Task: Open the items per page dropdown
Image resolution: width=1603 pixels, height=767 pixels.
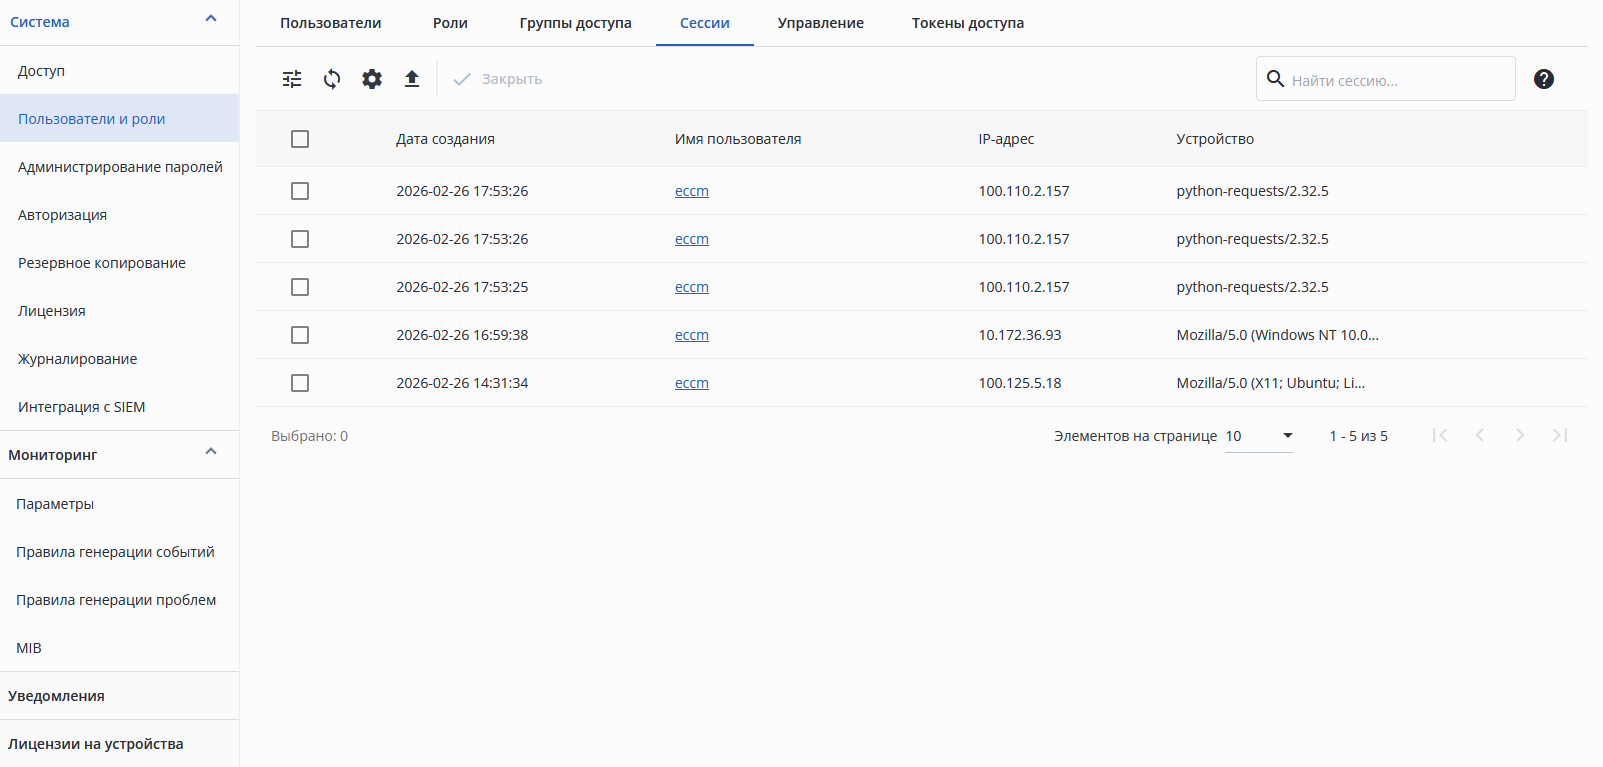Action: 1259,436
